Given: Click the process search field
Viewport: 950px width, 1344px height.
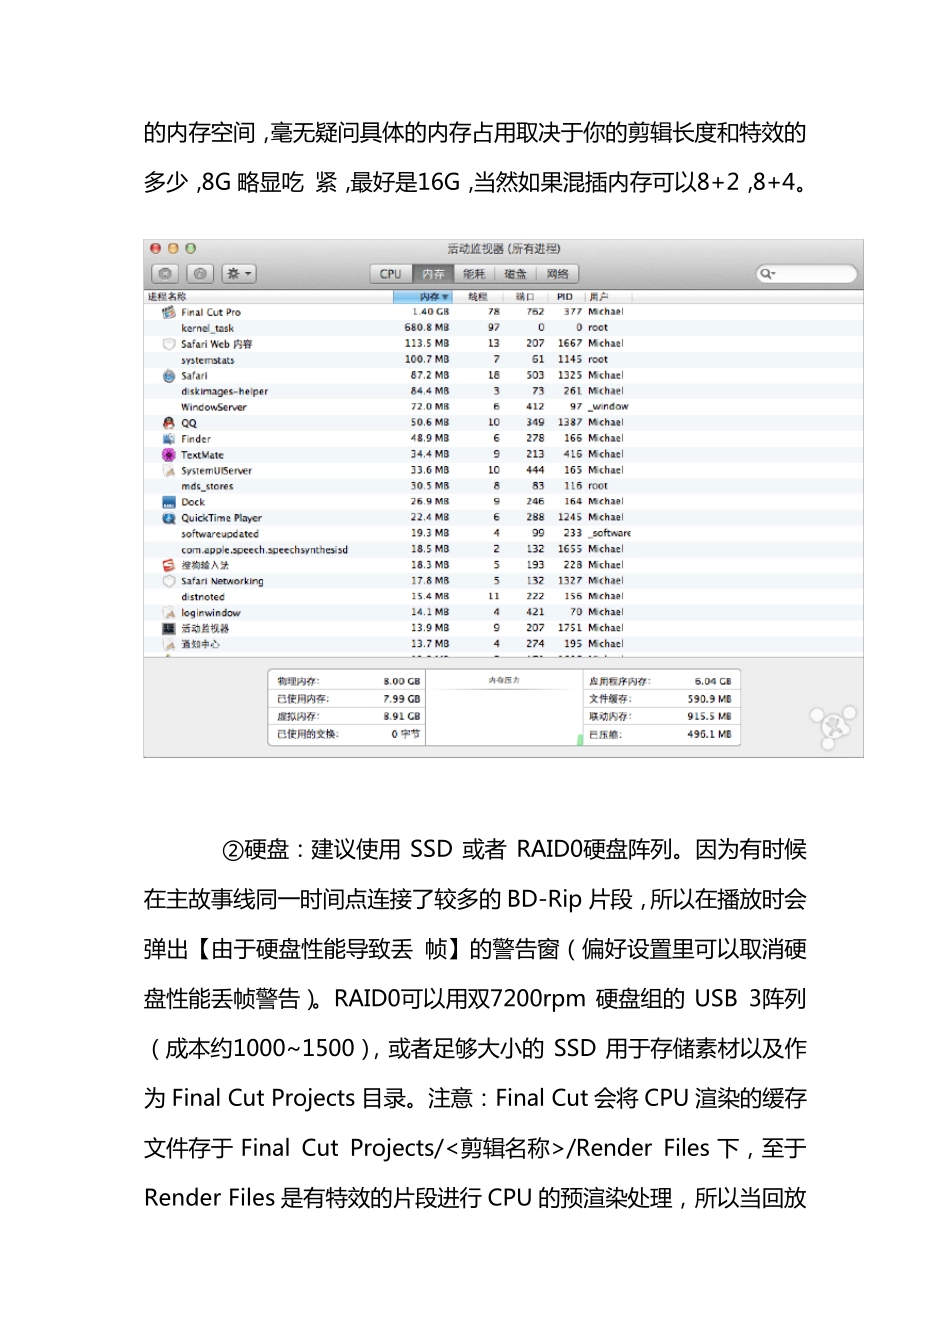Looking at the screenshot, I should point(806,274).
